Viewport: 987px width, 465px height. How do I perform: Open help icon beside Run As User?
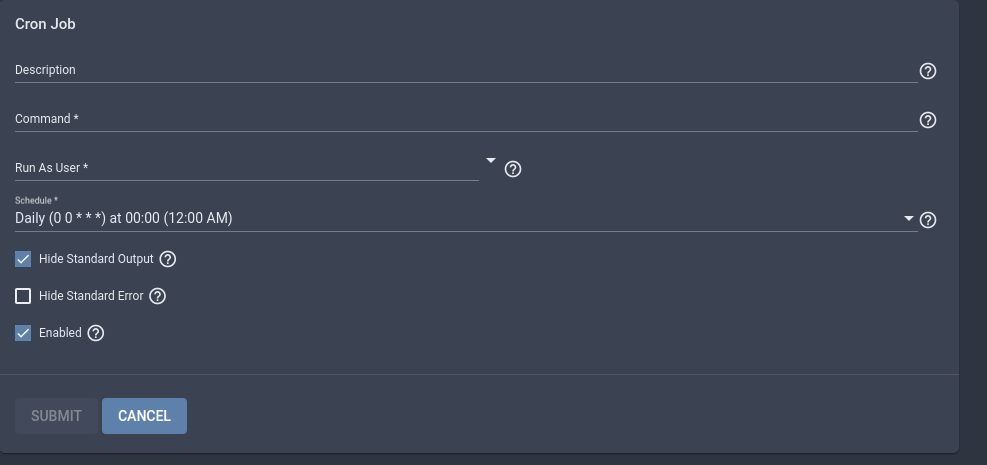513,169
